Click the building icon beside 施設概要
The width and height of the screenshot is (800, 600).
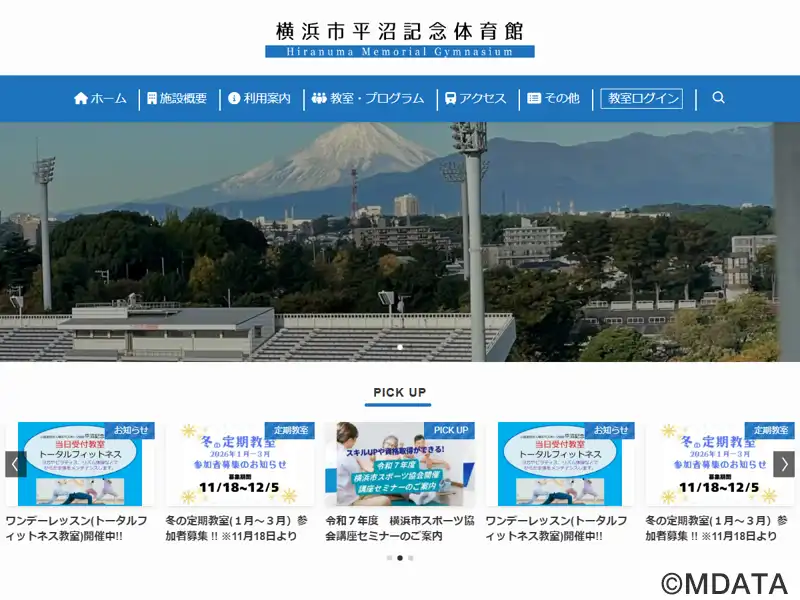pos(152,98)
